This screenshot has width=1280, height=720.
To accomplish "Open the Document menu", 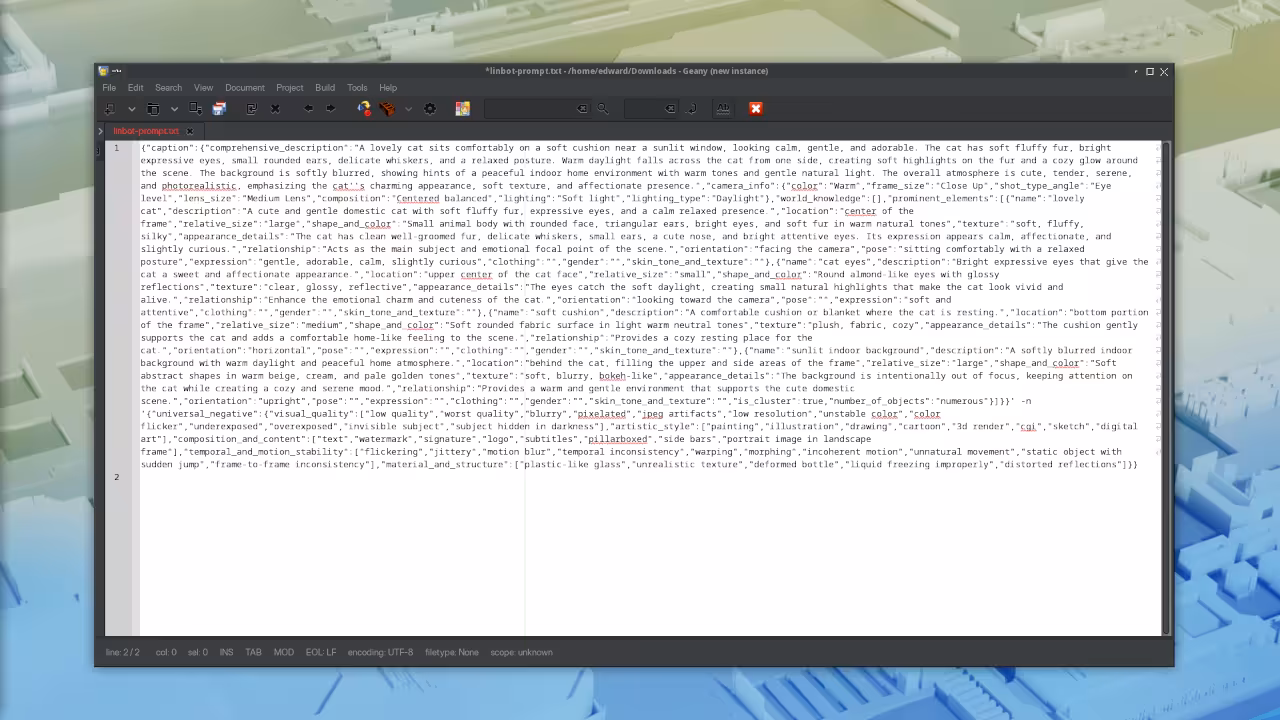I will coord(245,87).
